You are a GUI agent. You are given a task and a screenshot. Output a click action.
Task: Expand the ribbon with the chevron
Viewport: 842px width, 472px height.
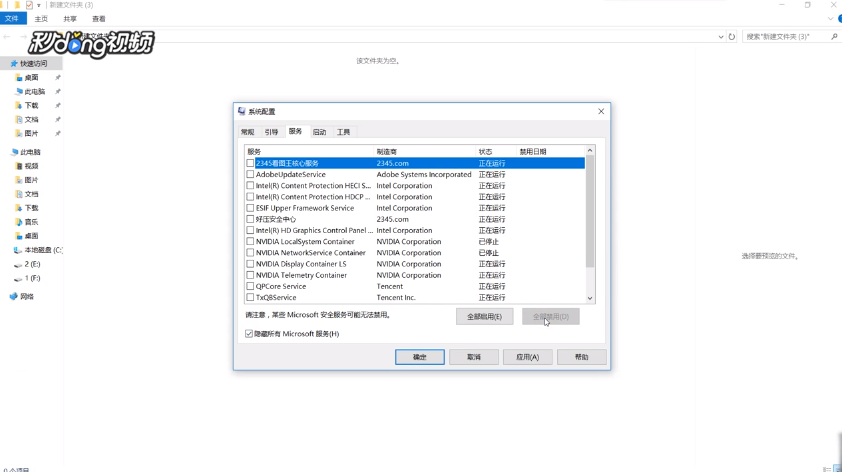pos(830,19)
